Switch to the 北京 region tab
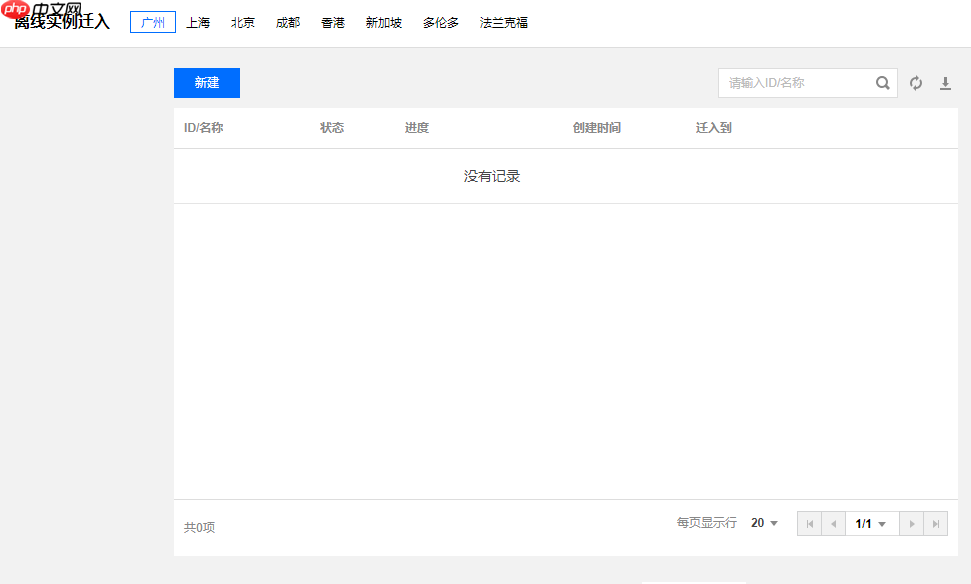This screenshot has height=584, width=971. pyautogui.click(x=242, y=21)
